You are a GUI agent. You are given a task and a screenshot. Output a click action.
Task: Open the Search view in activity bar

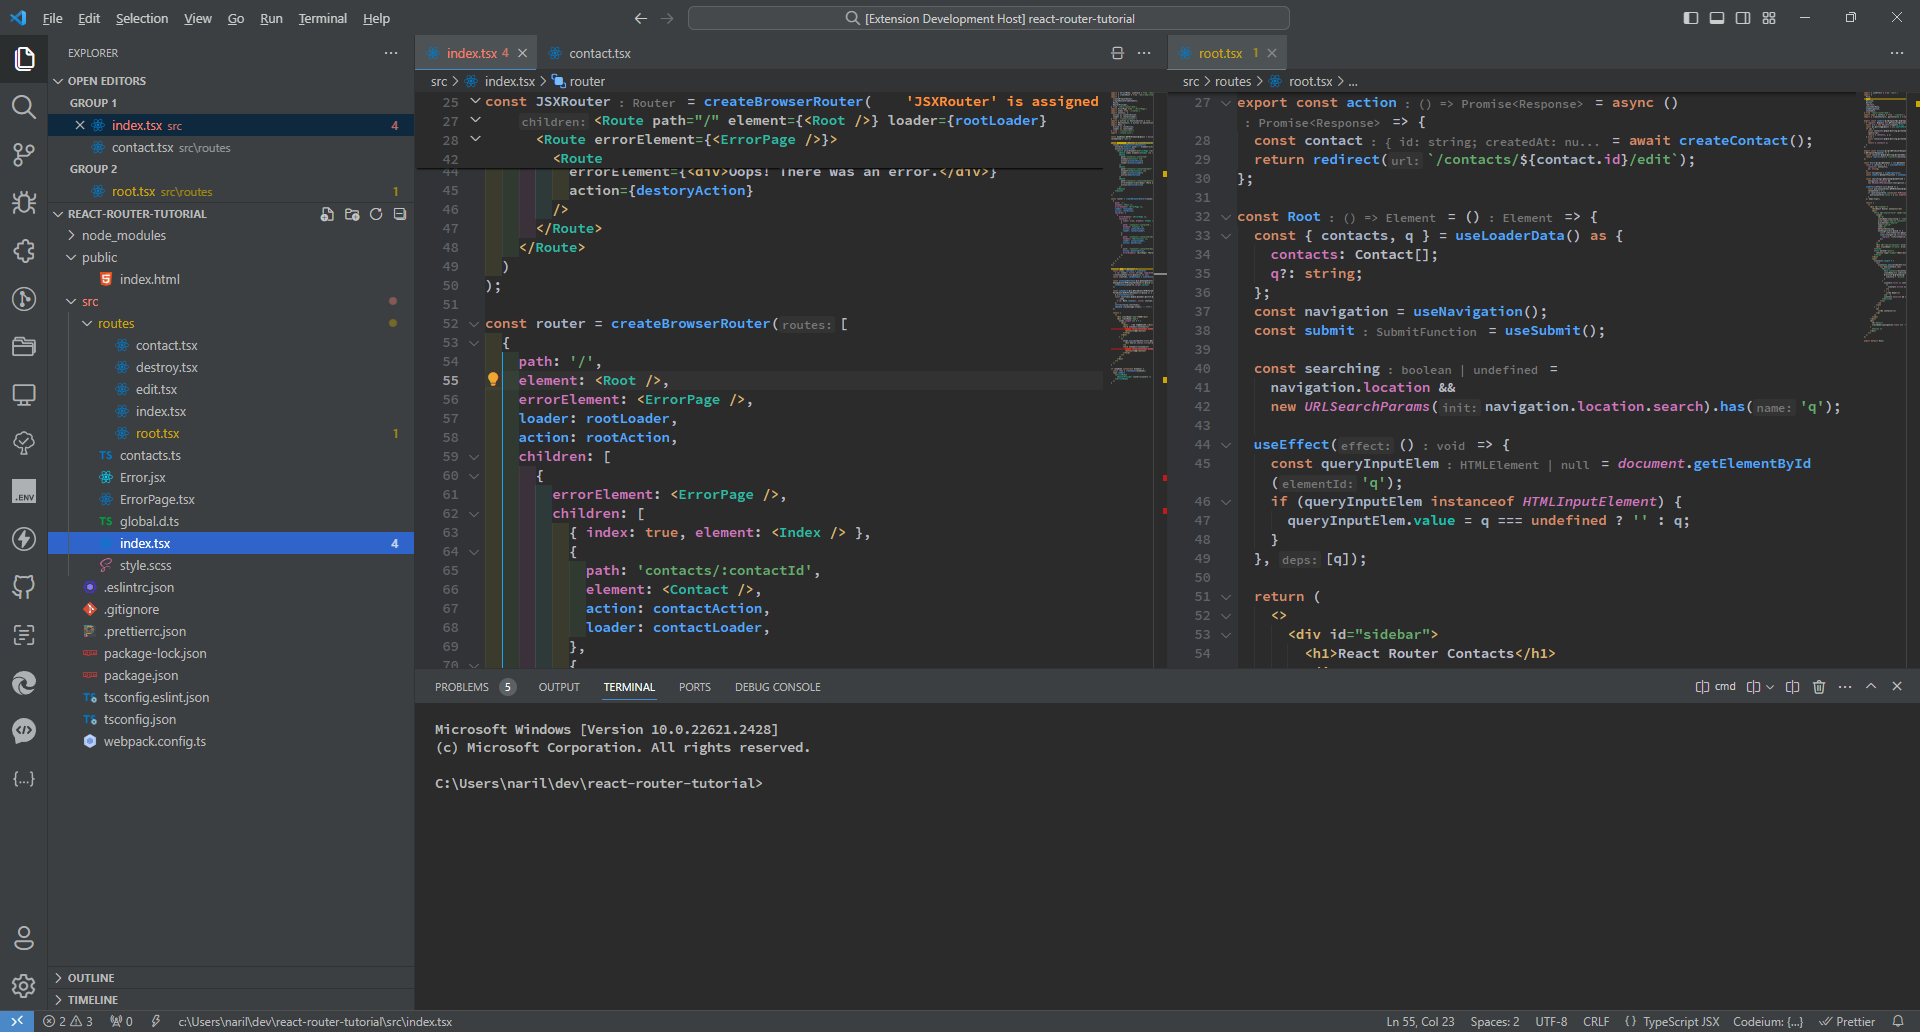[24, 107]
